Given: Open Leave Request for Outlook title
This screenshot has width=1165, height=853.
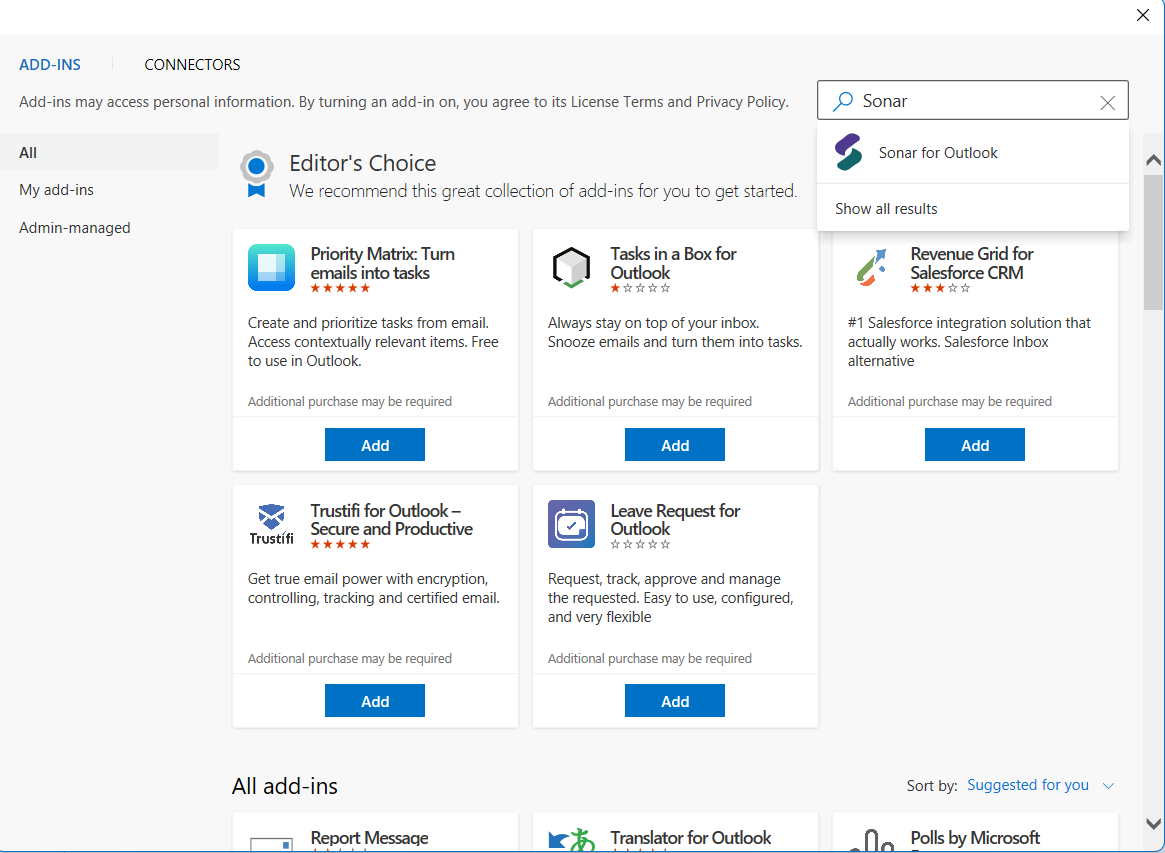Looking at the screenshot, I should click(675, 519).
